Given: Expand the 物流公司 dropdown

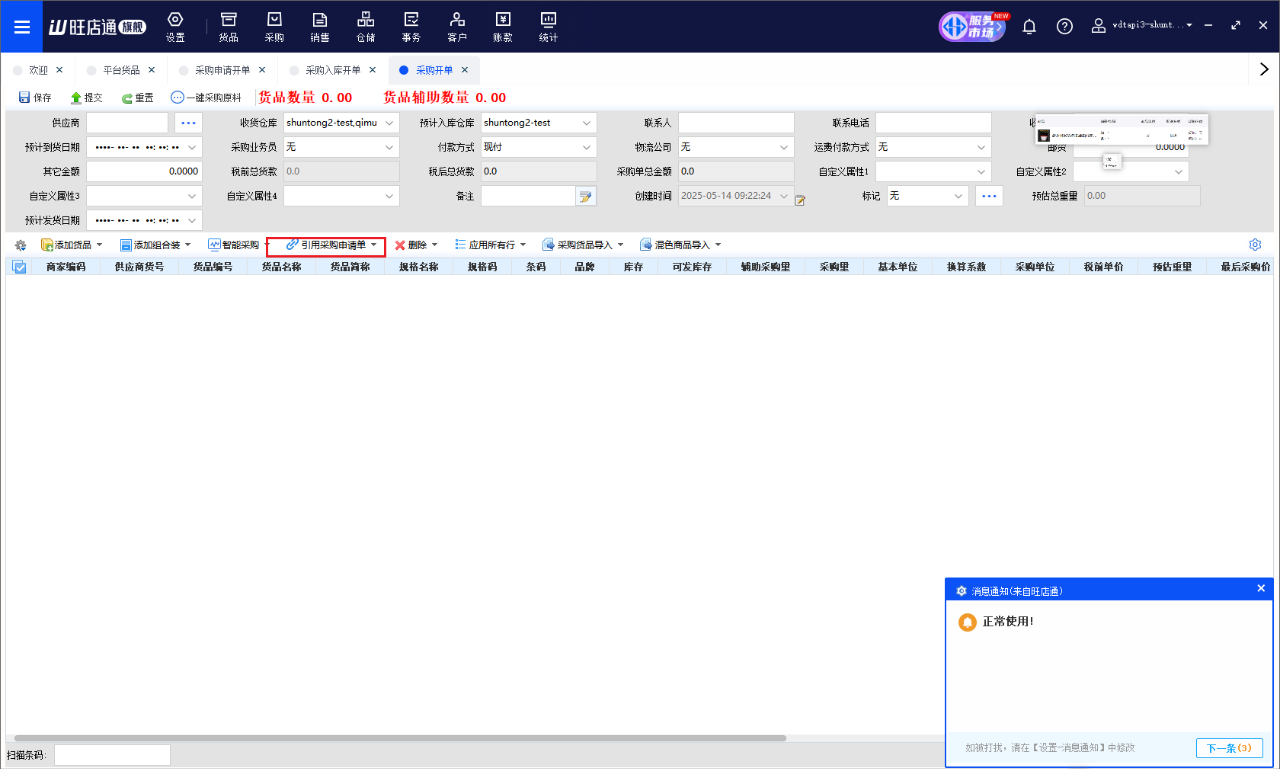Looking at the screenshot, I should (x=783, y=147).
